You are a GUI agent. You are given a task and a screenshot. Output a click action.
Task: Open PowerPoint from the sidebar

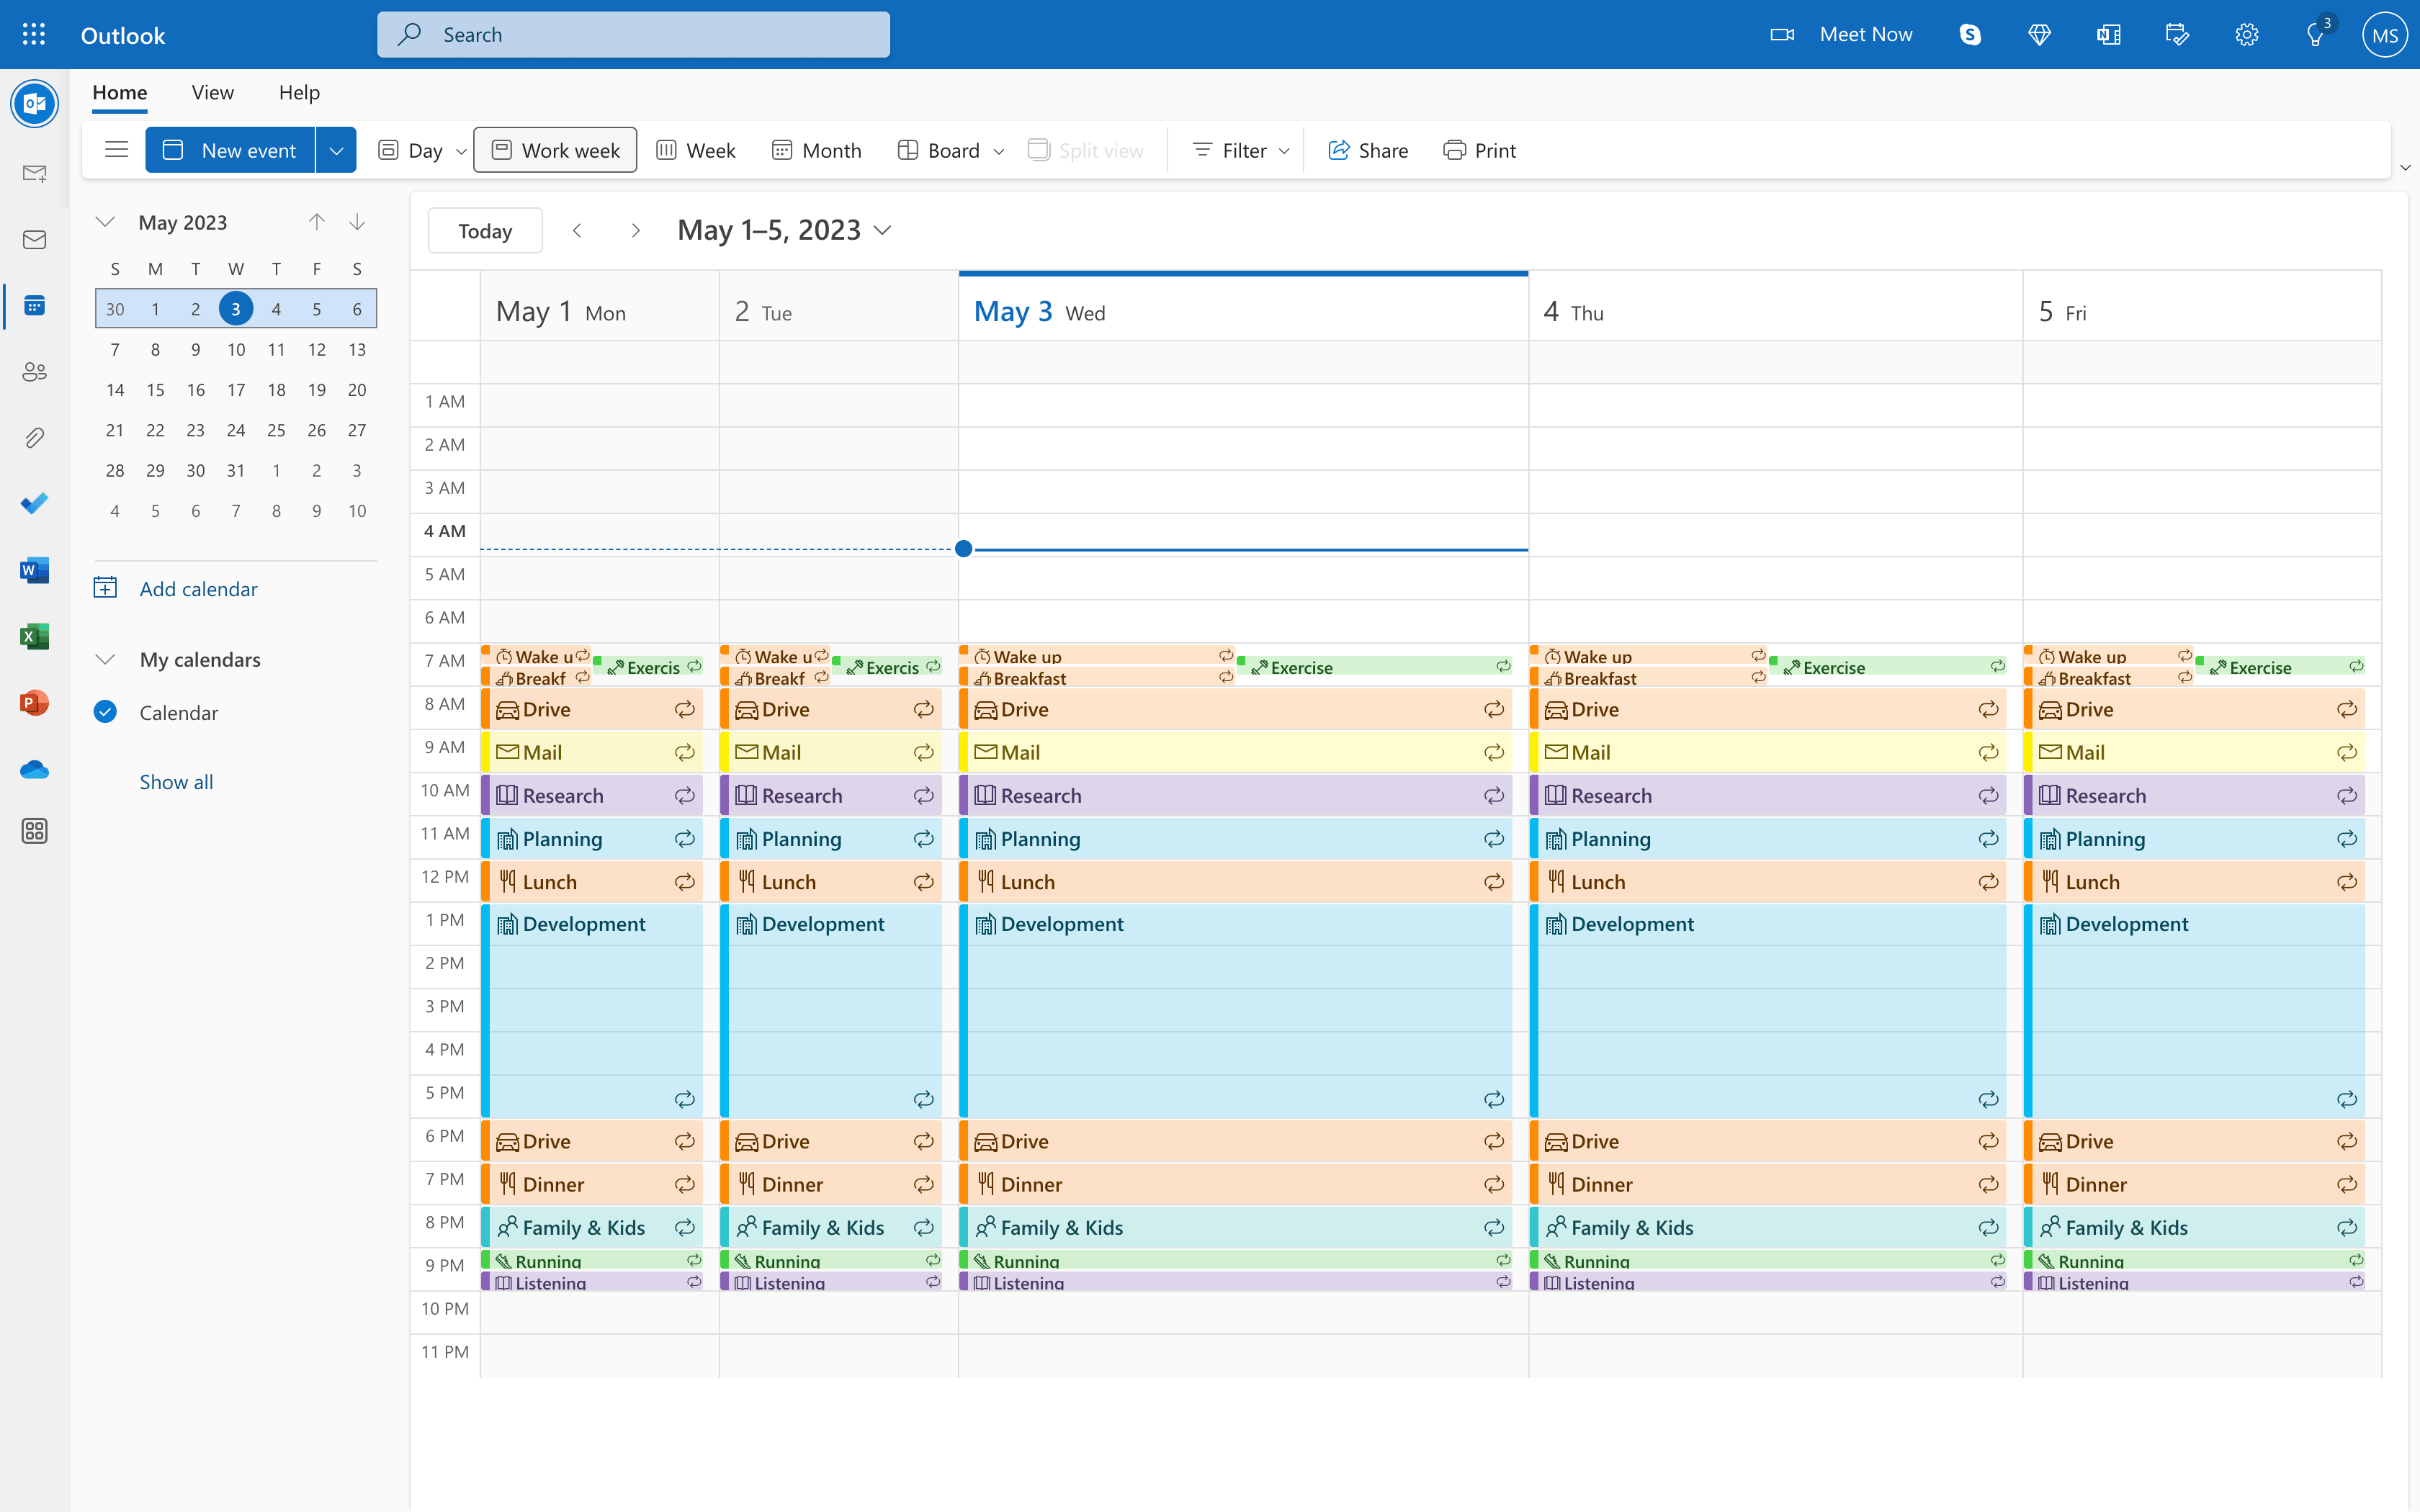(35, 702)
